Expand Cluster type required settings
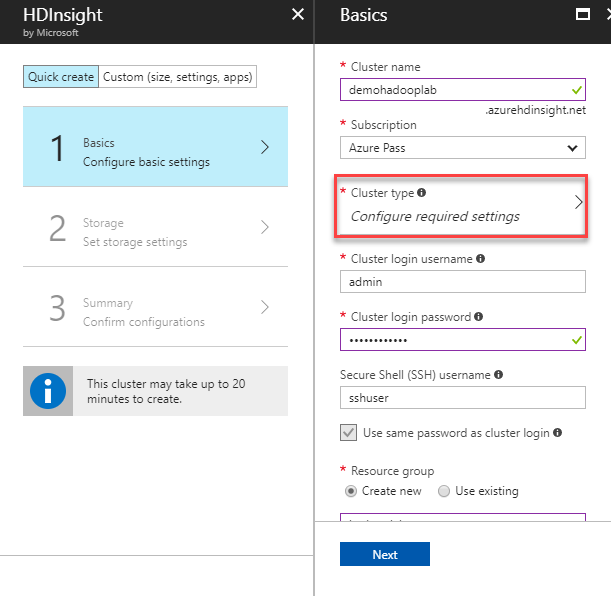 tap(461, 205)
